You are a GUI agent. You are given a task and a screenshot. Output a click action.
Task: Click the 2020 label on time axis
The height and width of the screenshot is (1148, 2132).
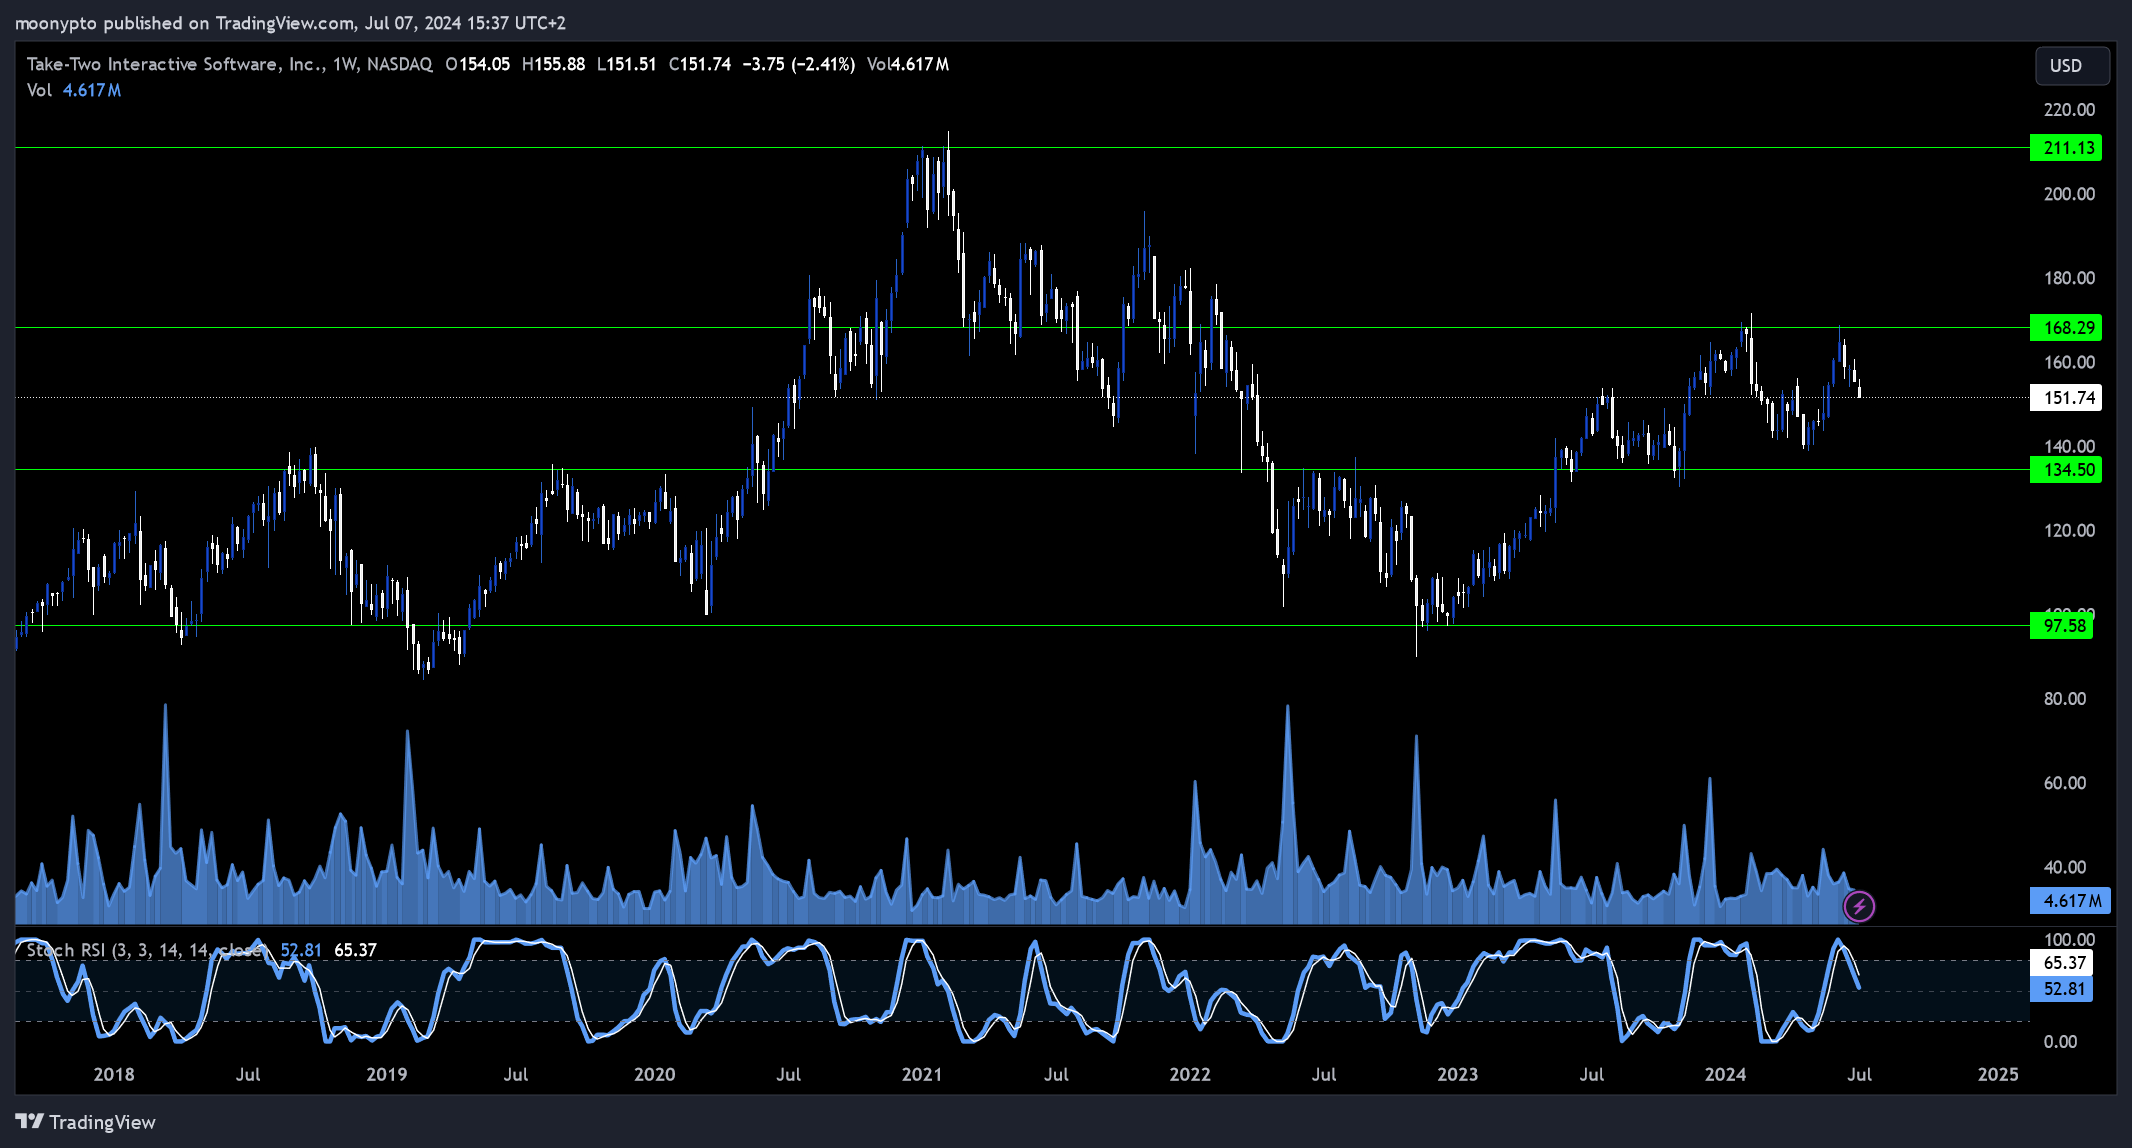[654, 1074]
